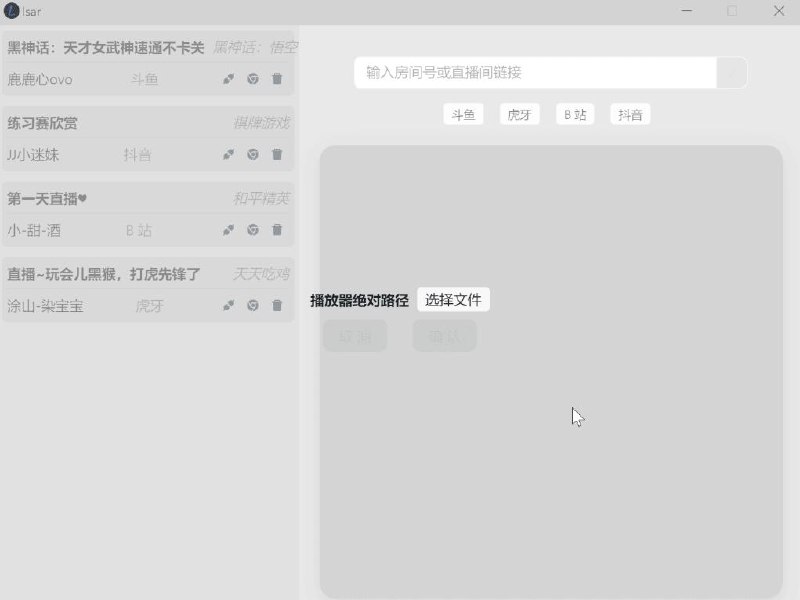Switch to the 抖音 platform tab

pyautogui.click(x=630, y=113)
